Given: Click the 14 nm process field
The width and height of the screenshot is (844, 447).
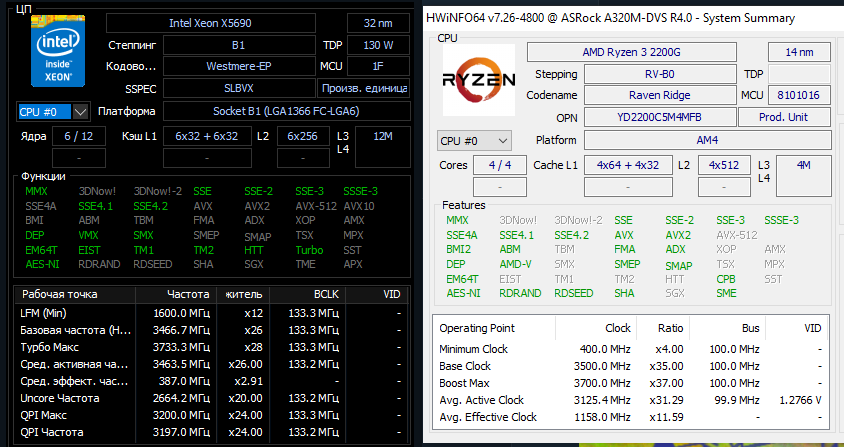Looking at the screenshot, I should 799,52.
